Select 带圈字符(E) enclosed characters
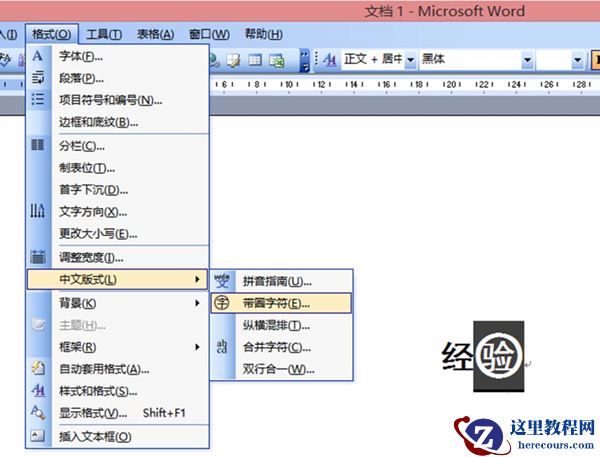The height and width of the screenshot is (457, 600). [x=281, y=304]
